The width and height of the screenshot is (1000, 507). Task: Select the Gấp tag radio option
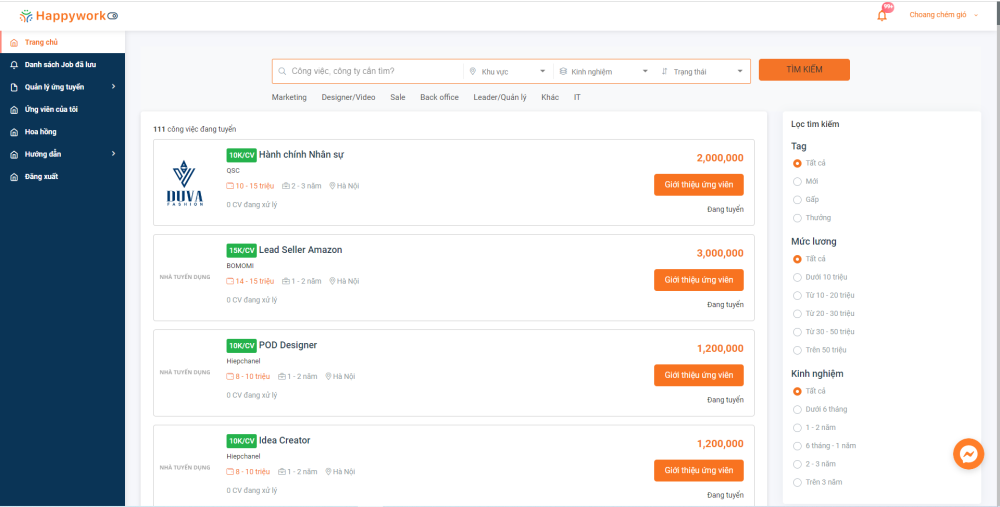pos(797,199)
